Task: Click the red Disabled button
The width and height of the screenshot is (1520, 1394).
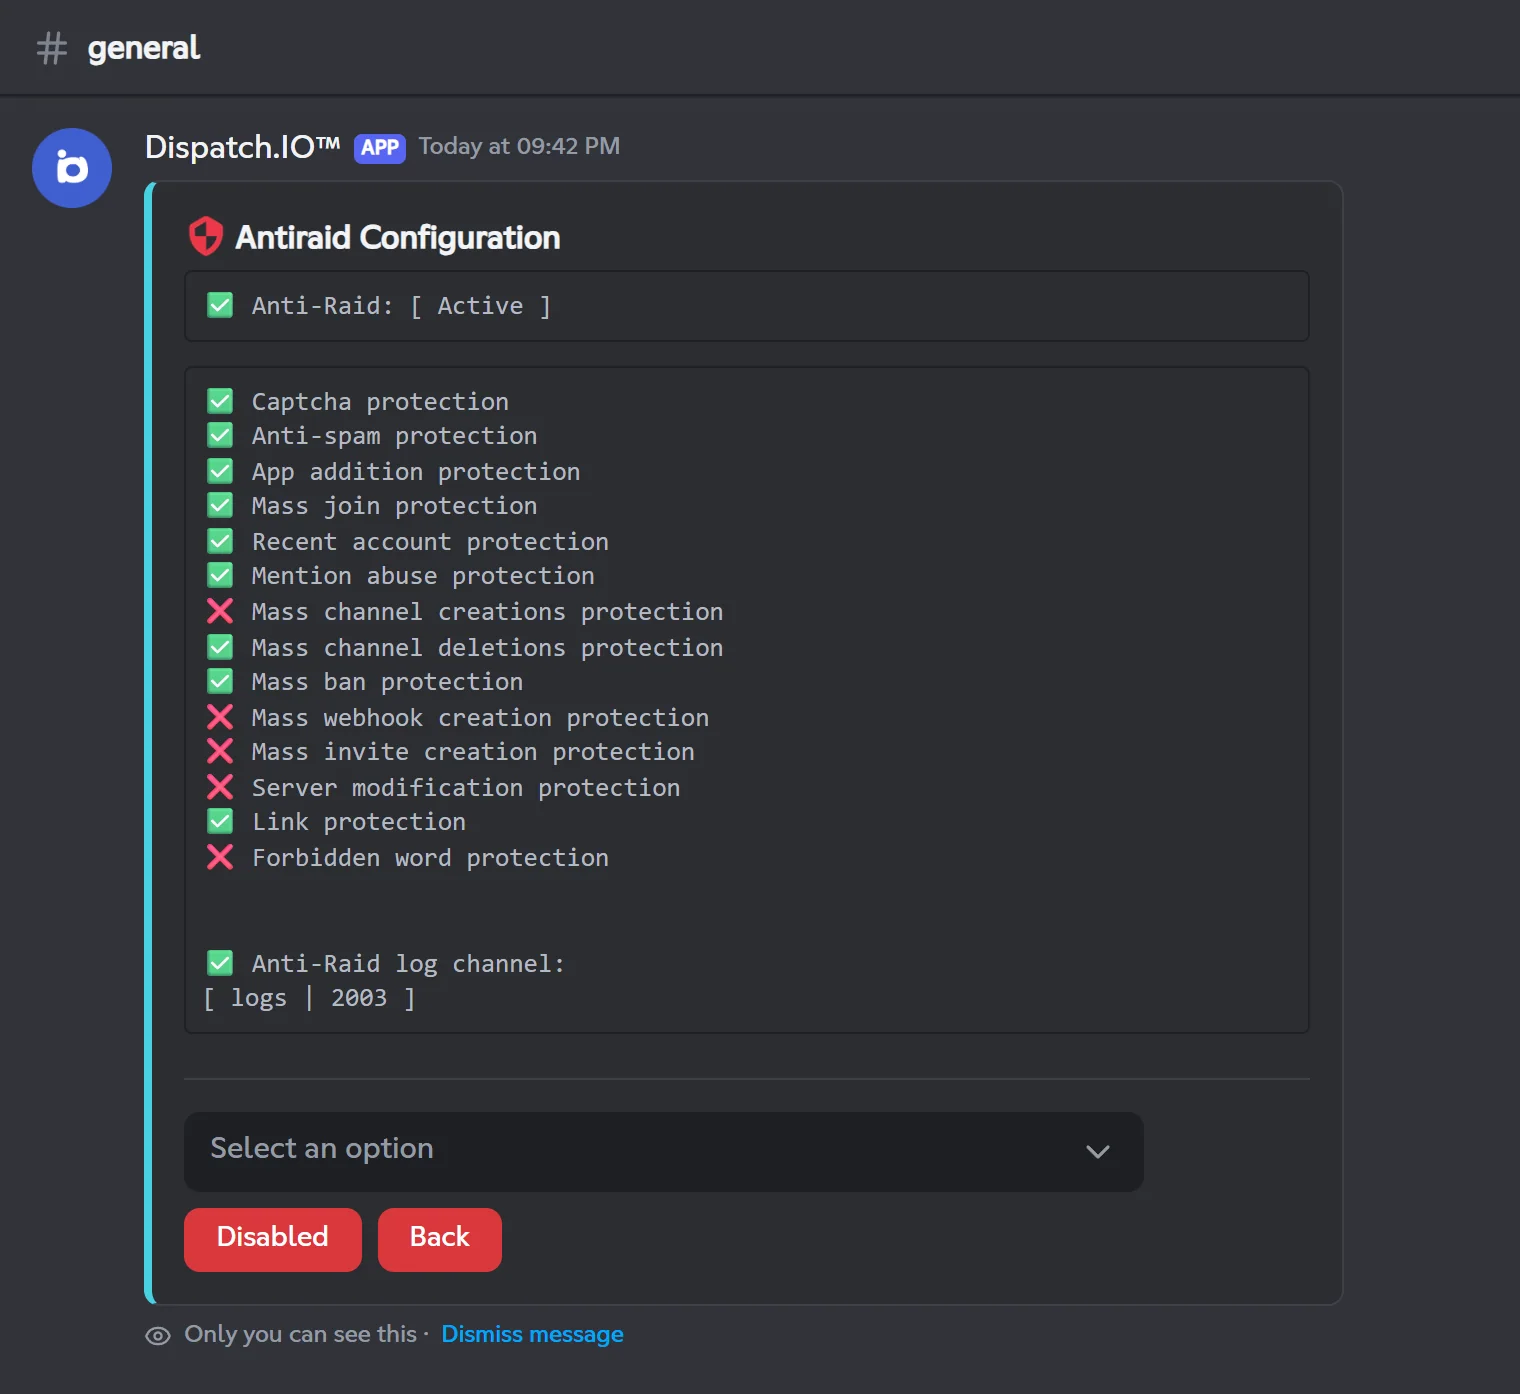Action: (273, 1239)
